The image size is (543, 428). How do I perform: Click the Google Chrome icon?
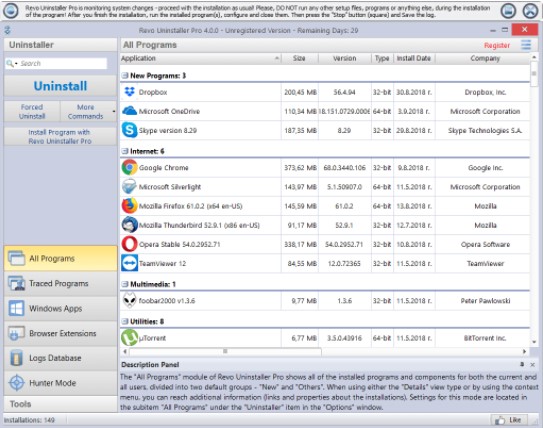point(130,168)
